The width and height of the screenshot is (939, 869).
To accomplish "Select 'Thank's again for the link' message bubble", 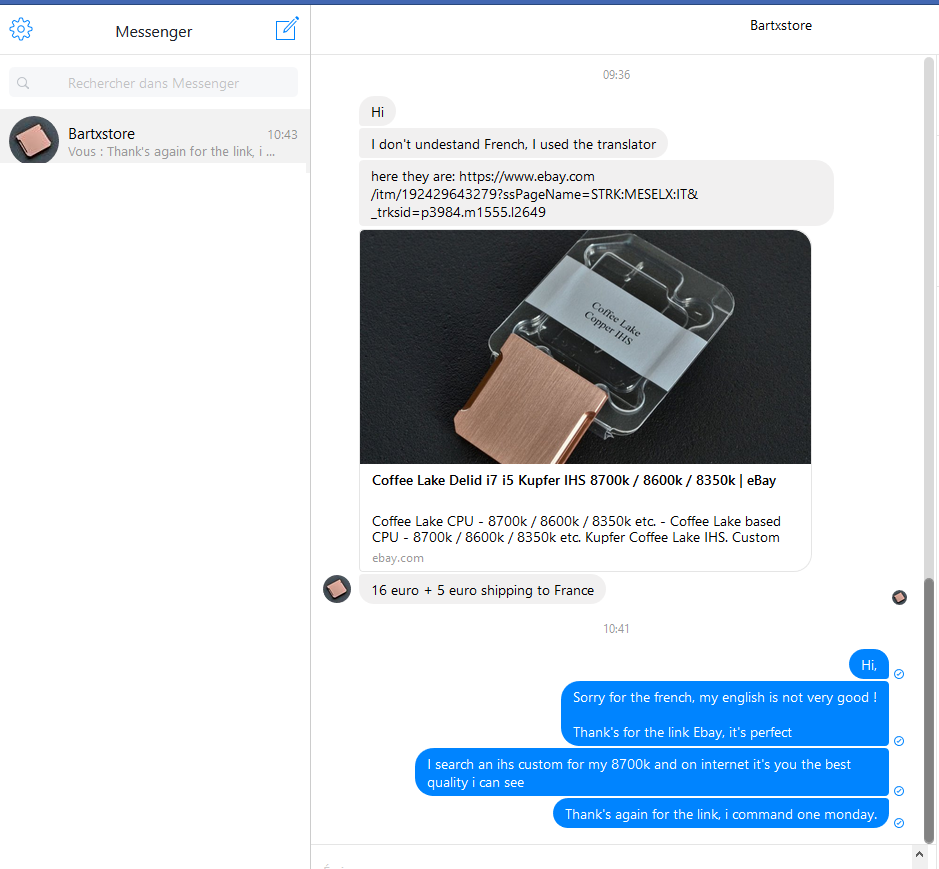I will [x=720, y=813].
